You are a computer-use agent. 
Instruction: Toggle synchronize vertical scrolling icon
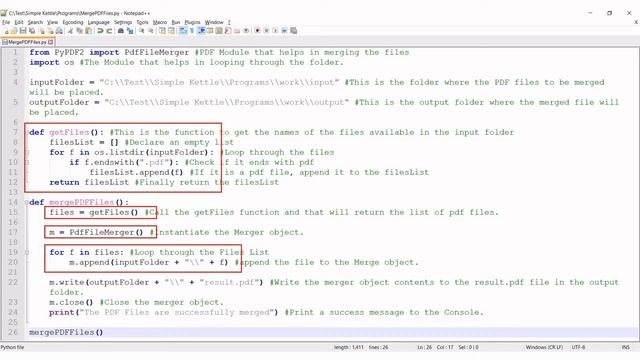(x=162, y=31)
